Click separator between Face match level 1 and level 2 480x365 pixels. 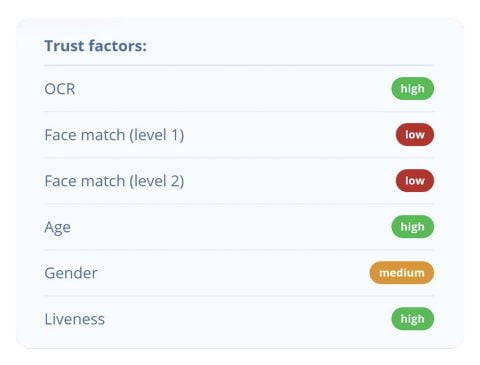click(x=239, y=157)
